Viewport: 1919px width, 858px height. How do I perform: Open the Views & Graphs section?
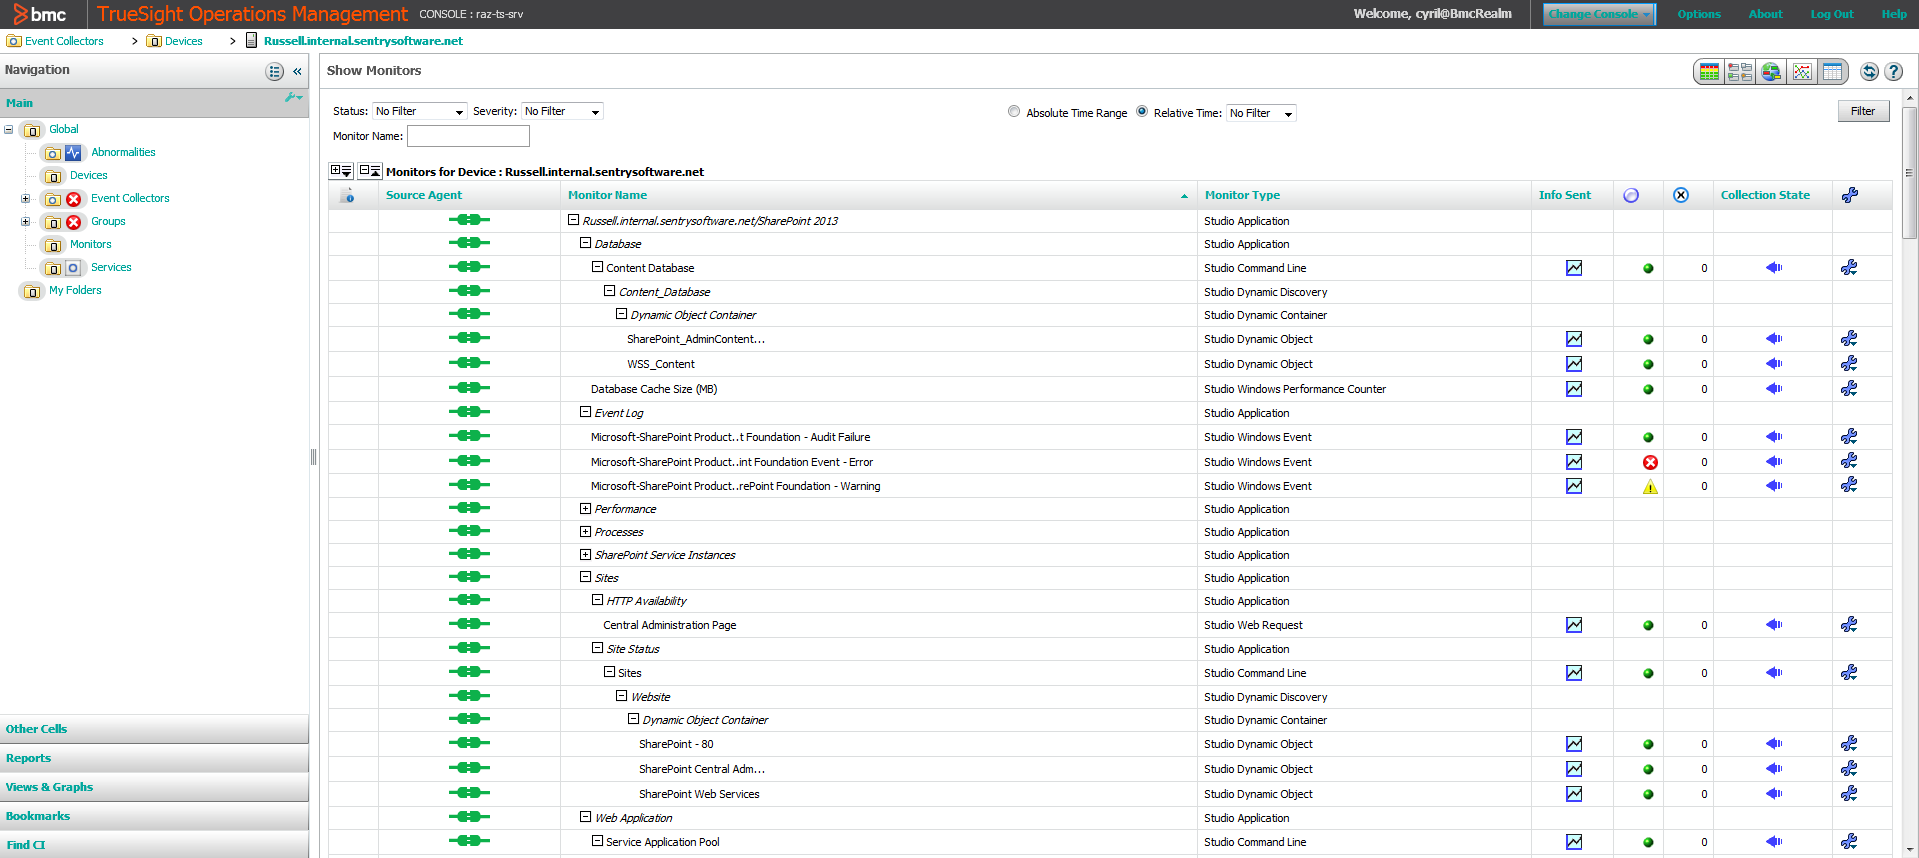(154, 787)
